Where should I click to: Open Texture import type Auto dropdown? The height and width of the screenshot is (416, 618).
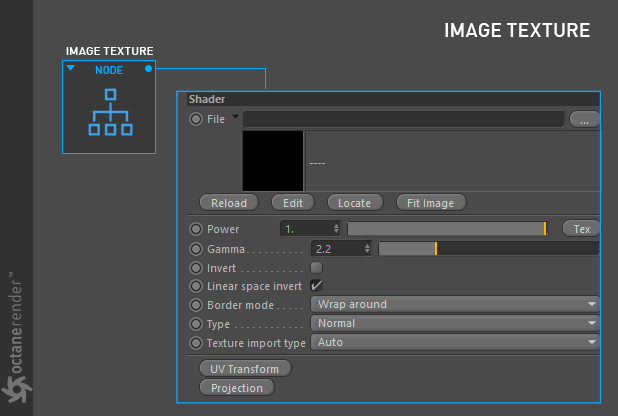point(455,342)
